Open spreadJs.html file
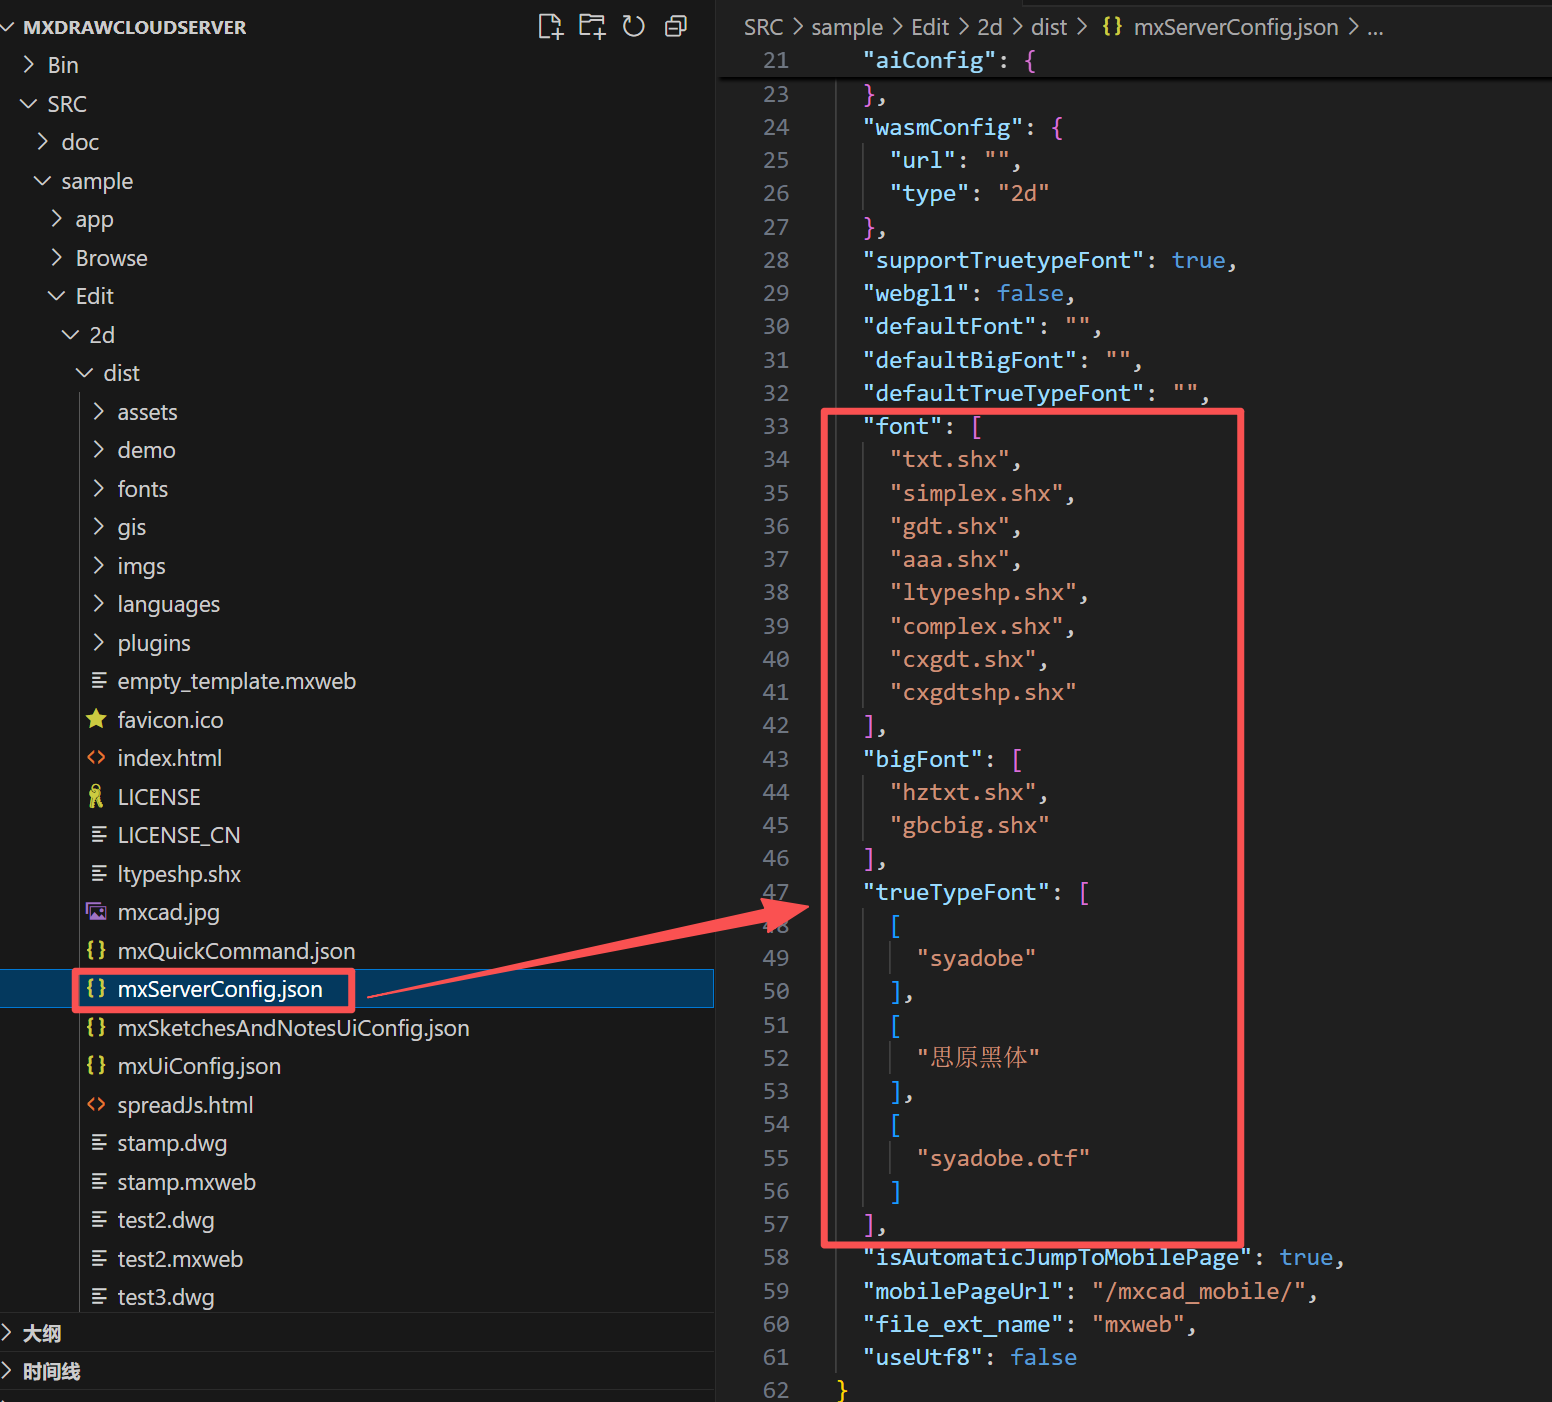This screenshot has height=1402, width=1552. coord(185,1105)
